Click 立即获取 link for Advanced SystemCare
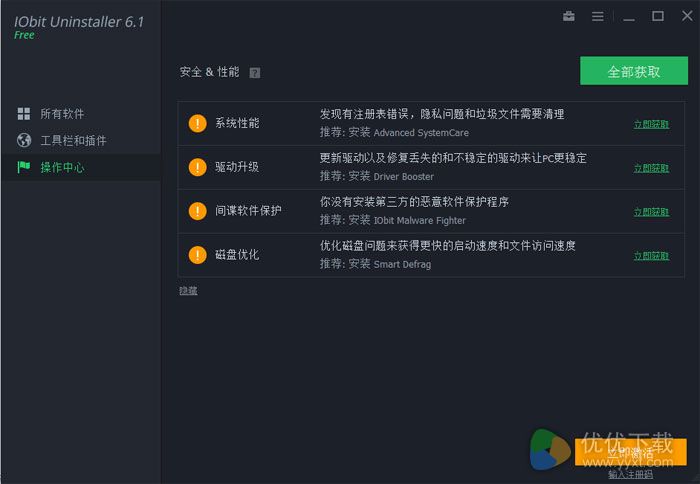This screenshot has height=484, width=700. [651, 124]
